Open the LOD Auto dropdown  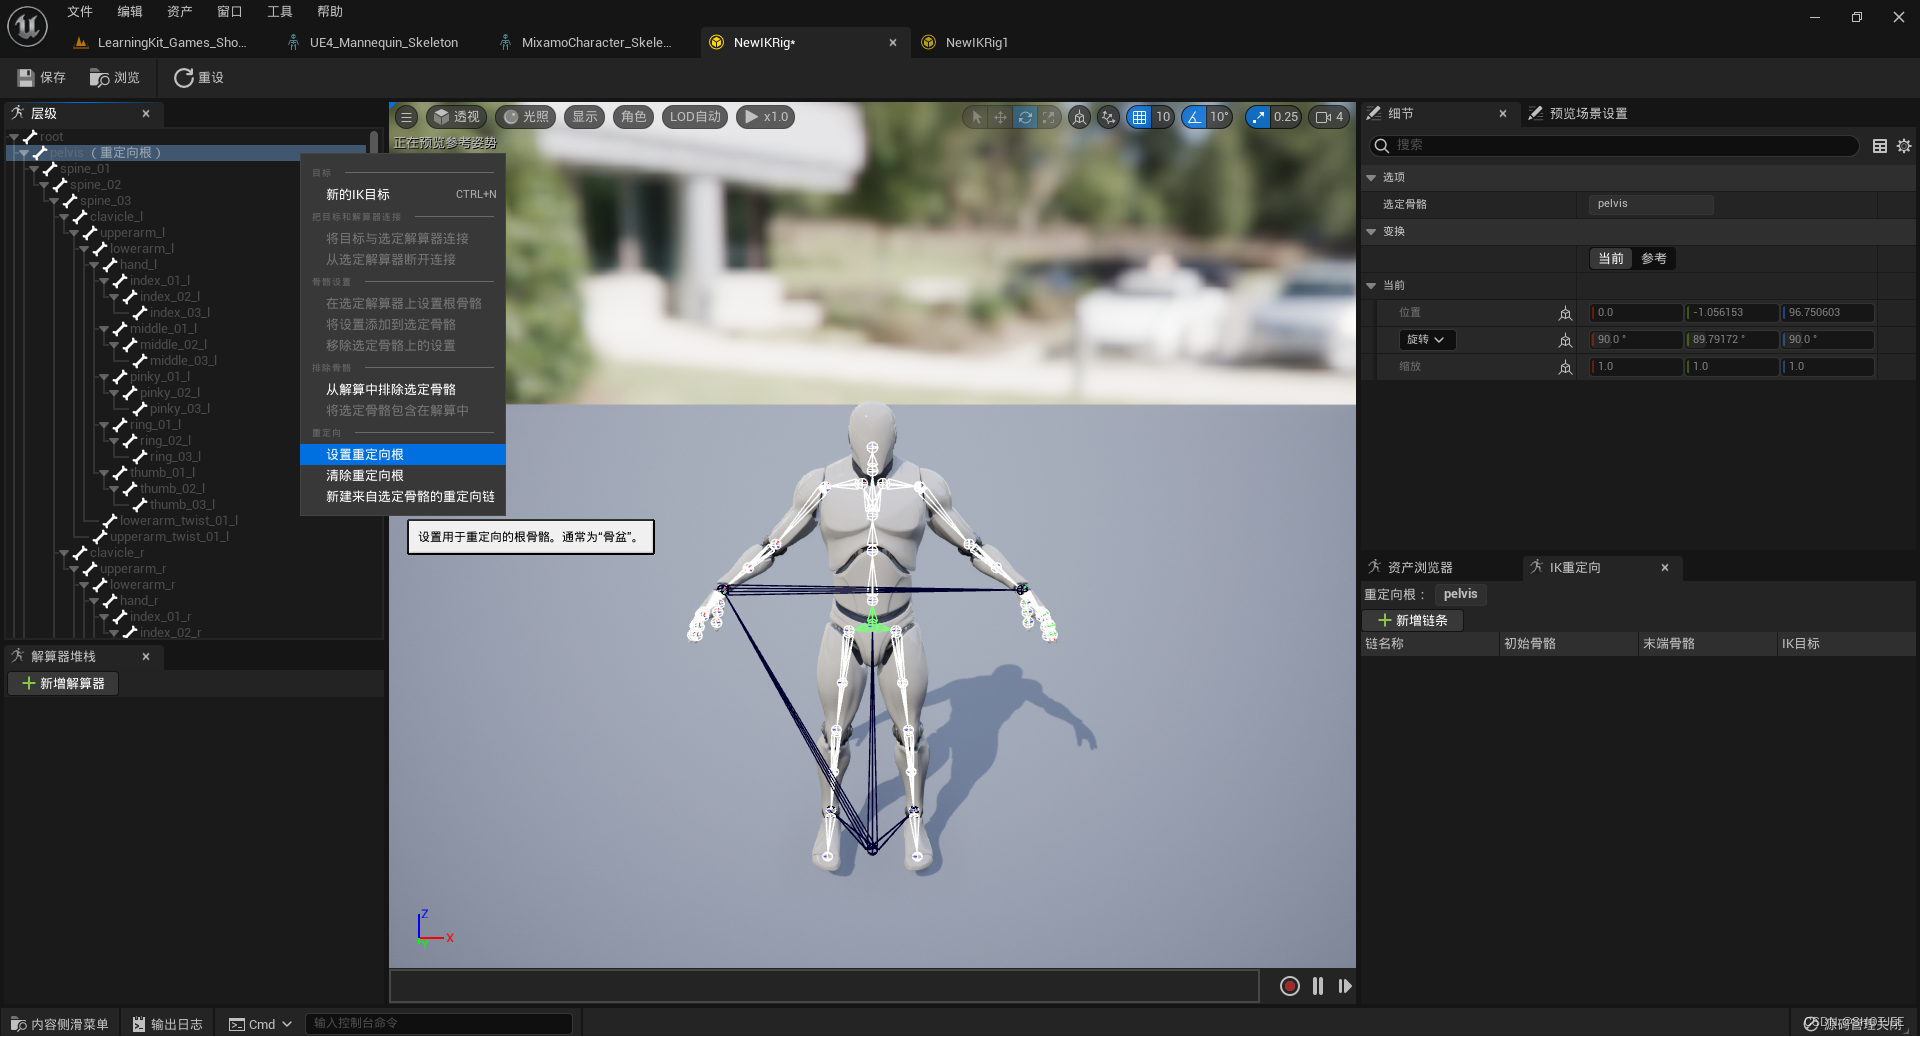(696, 117)
